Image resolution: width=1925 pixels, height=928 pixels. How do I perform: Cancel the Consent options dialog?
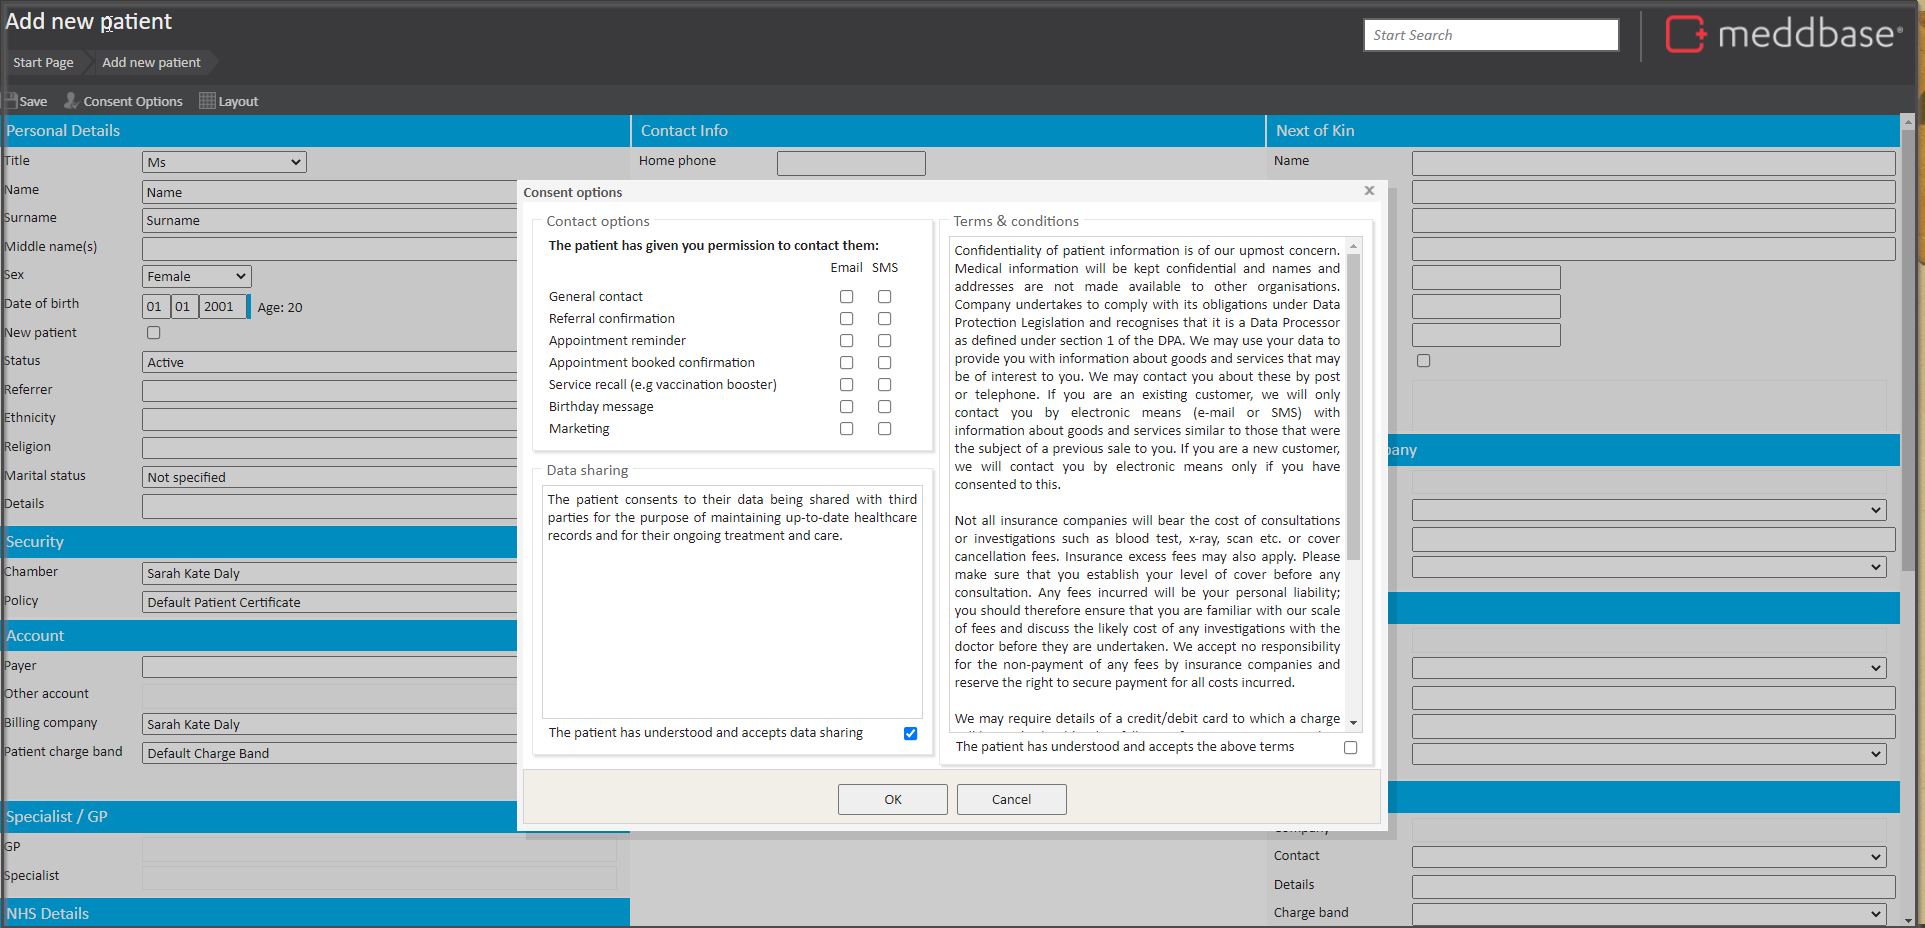[1011, 799]
